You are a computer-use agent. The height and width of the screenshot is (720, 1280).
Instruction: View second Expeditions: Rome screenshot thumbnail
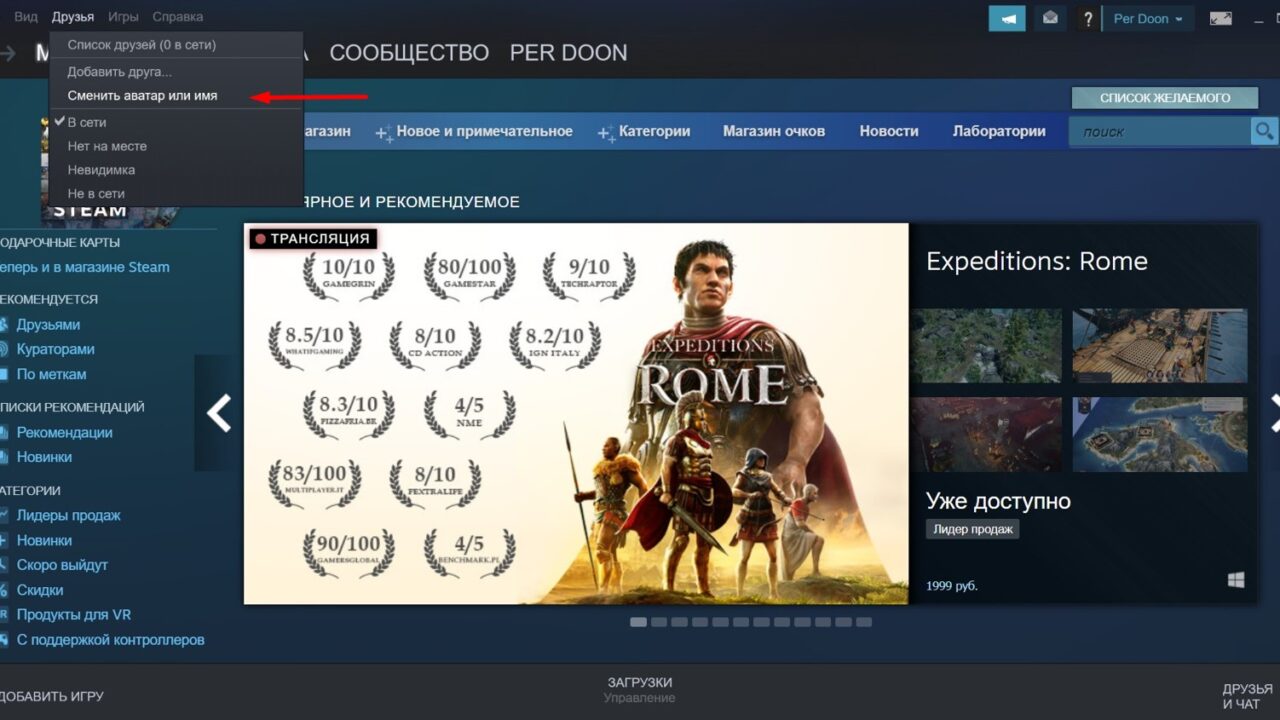click(x=1160, y=346)
